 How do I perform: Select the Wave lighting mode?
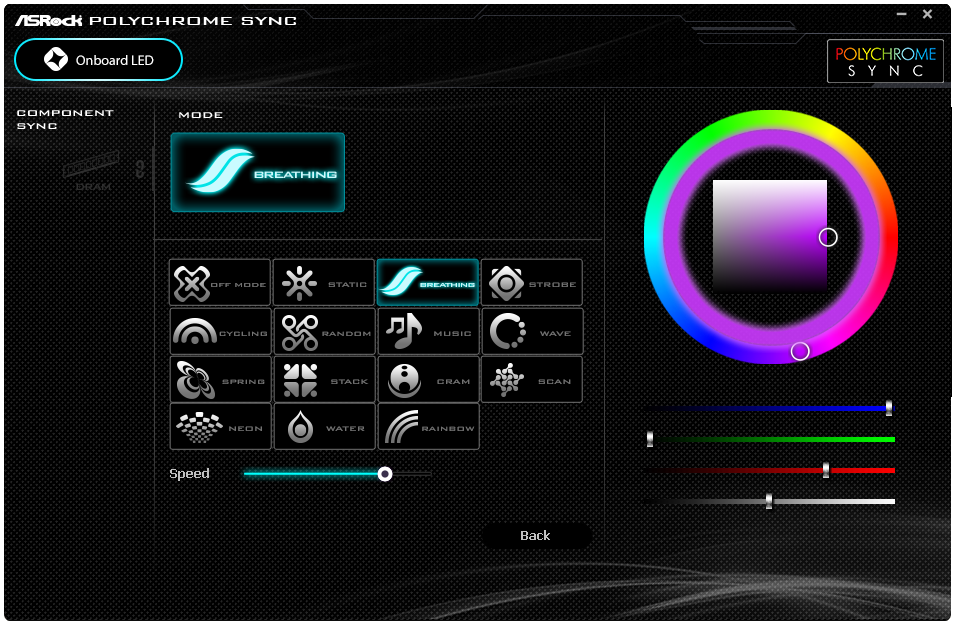click(532, 332)
